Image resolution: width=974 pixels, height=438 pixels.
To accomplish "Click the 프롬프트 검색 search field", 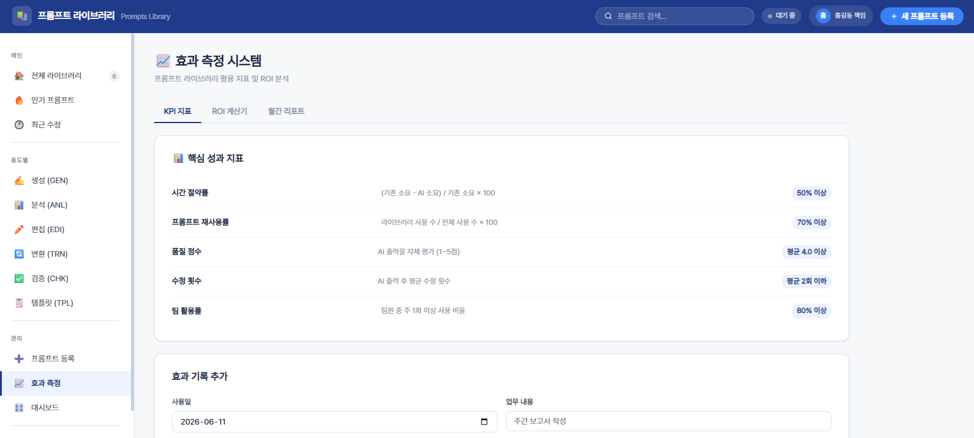I will pyautogui.click(x=675, y=16).
